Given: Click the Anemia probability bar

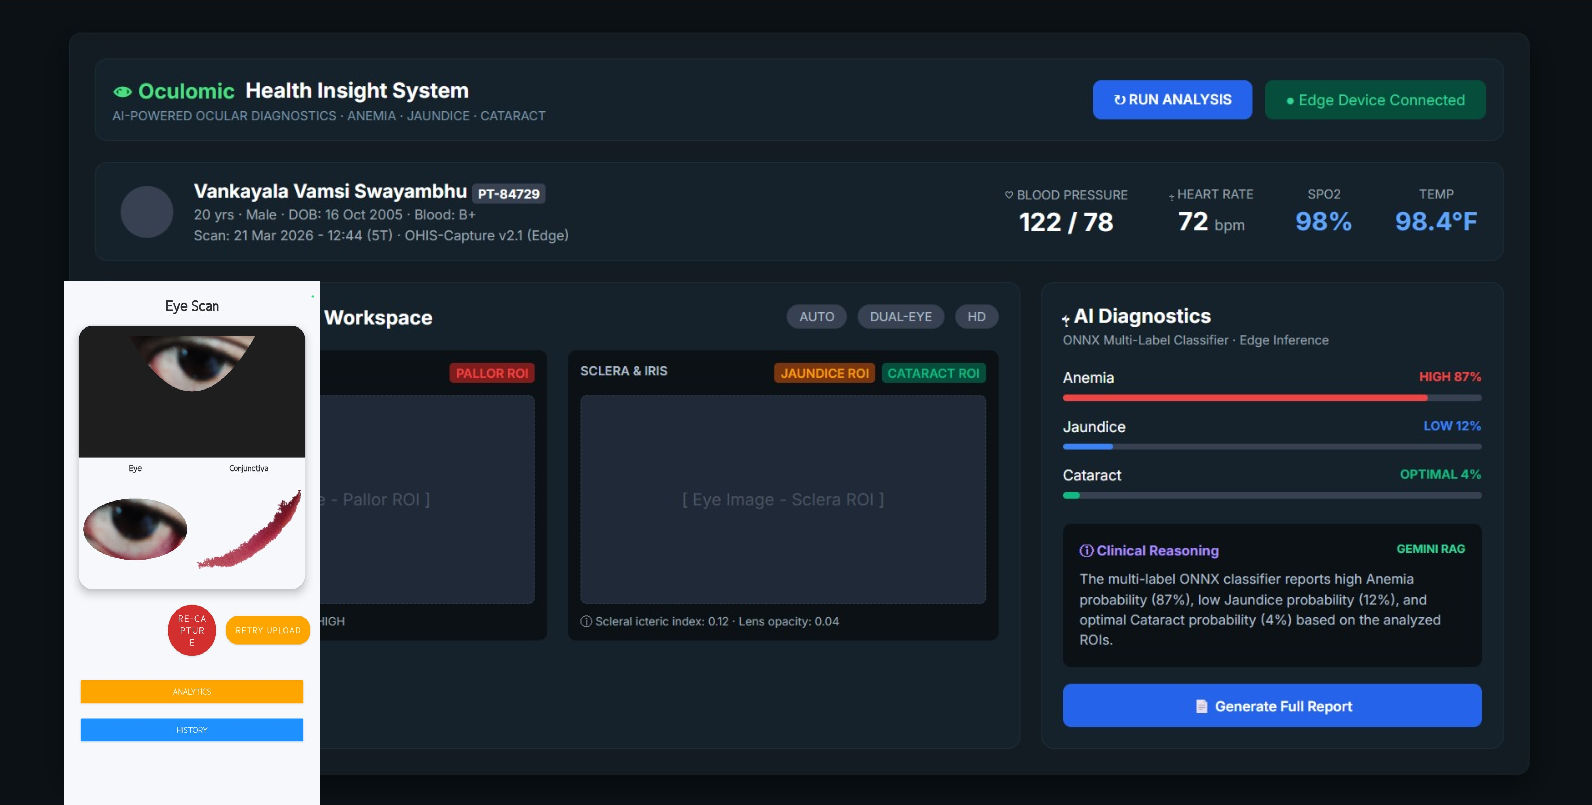Looking at the screenshot, I should point(1272,398).
